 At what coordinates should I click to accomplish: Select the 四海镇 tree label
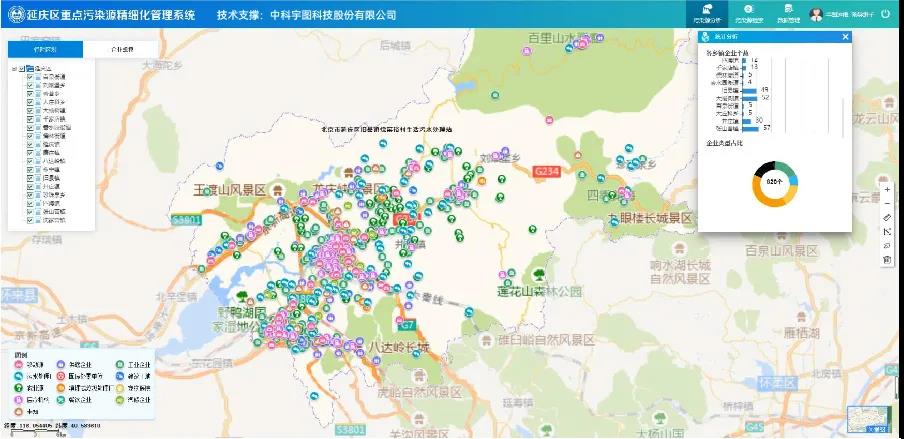(x=51, y=203)
